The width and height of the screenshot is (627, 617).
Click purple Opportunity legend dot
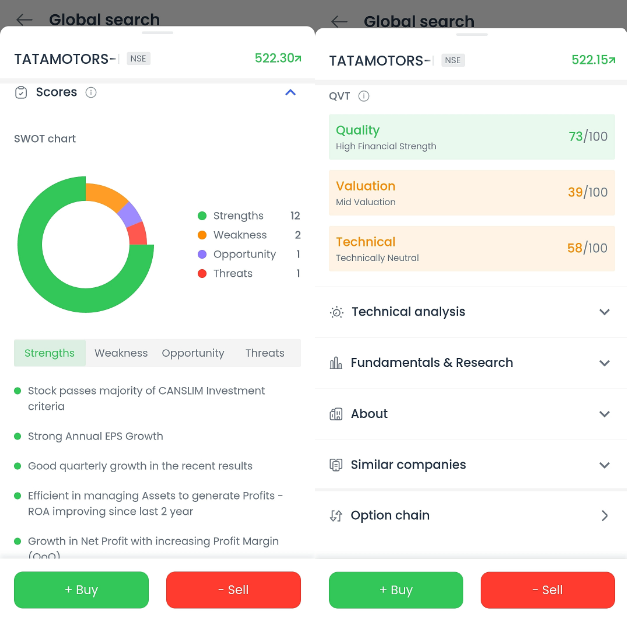point(202,254)
